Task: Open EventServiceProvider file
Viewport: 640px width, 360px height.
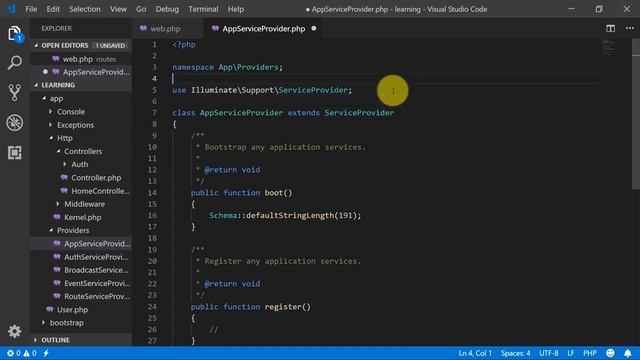Action: click(81, 283)
